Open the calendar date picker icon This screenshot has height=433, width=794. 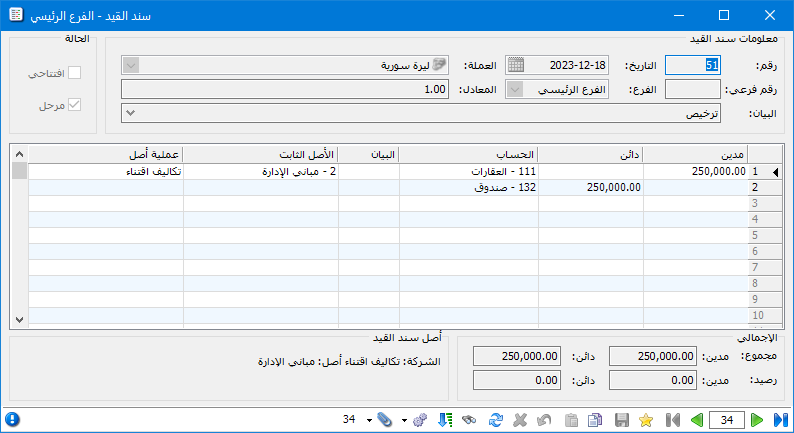[x=515, y=65]
